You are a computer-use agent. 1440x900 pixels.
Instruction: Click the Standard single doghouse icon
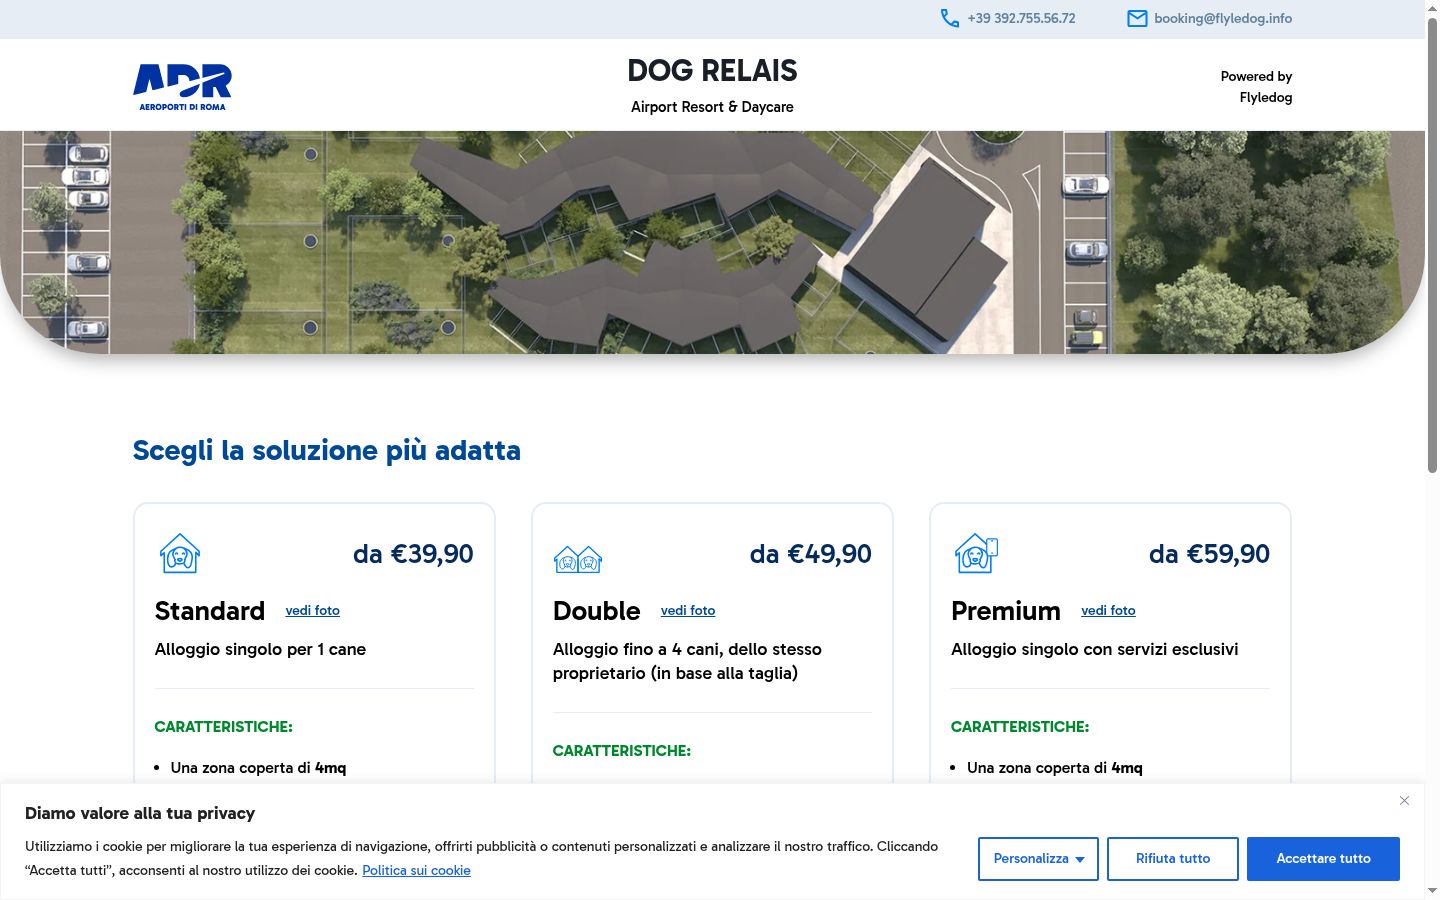pos(180,553)
